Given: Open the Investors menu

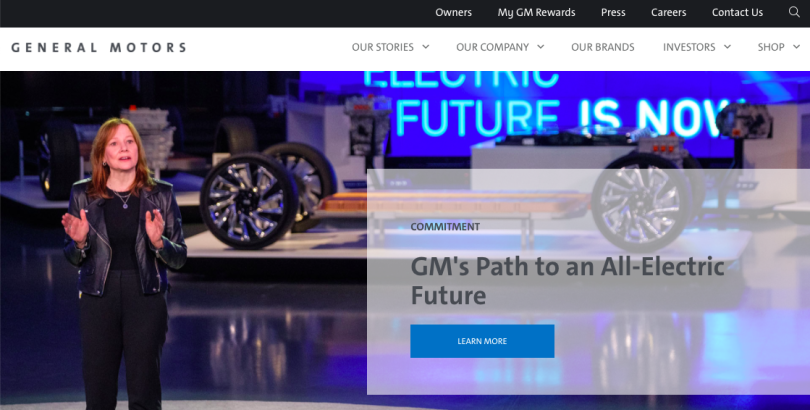Looking at the screenshot, I should coord(689,47).
